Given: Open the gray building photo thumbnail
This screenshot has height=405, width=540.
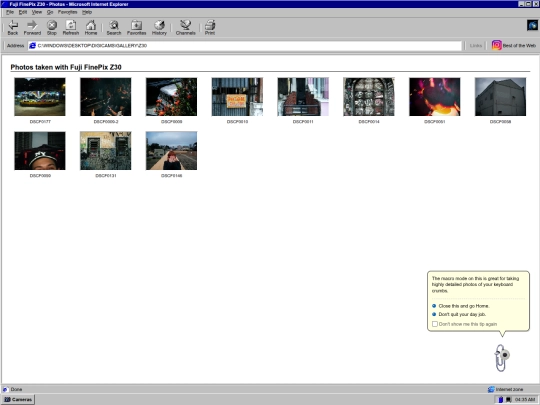Looking at the screenshot, I should click(x=500, y=97).
